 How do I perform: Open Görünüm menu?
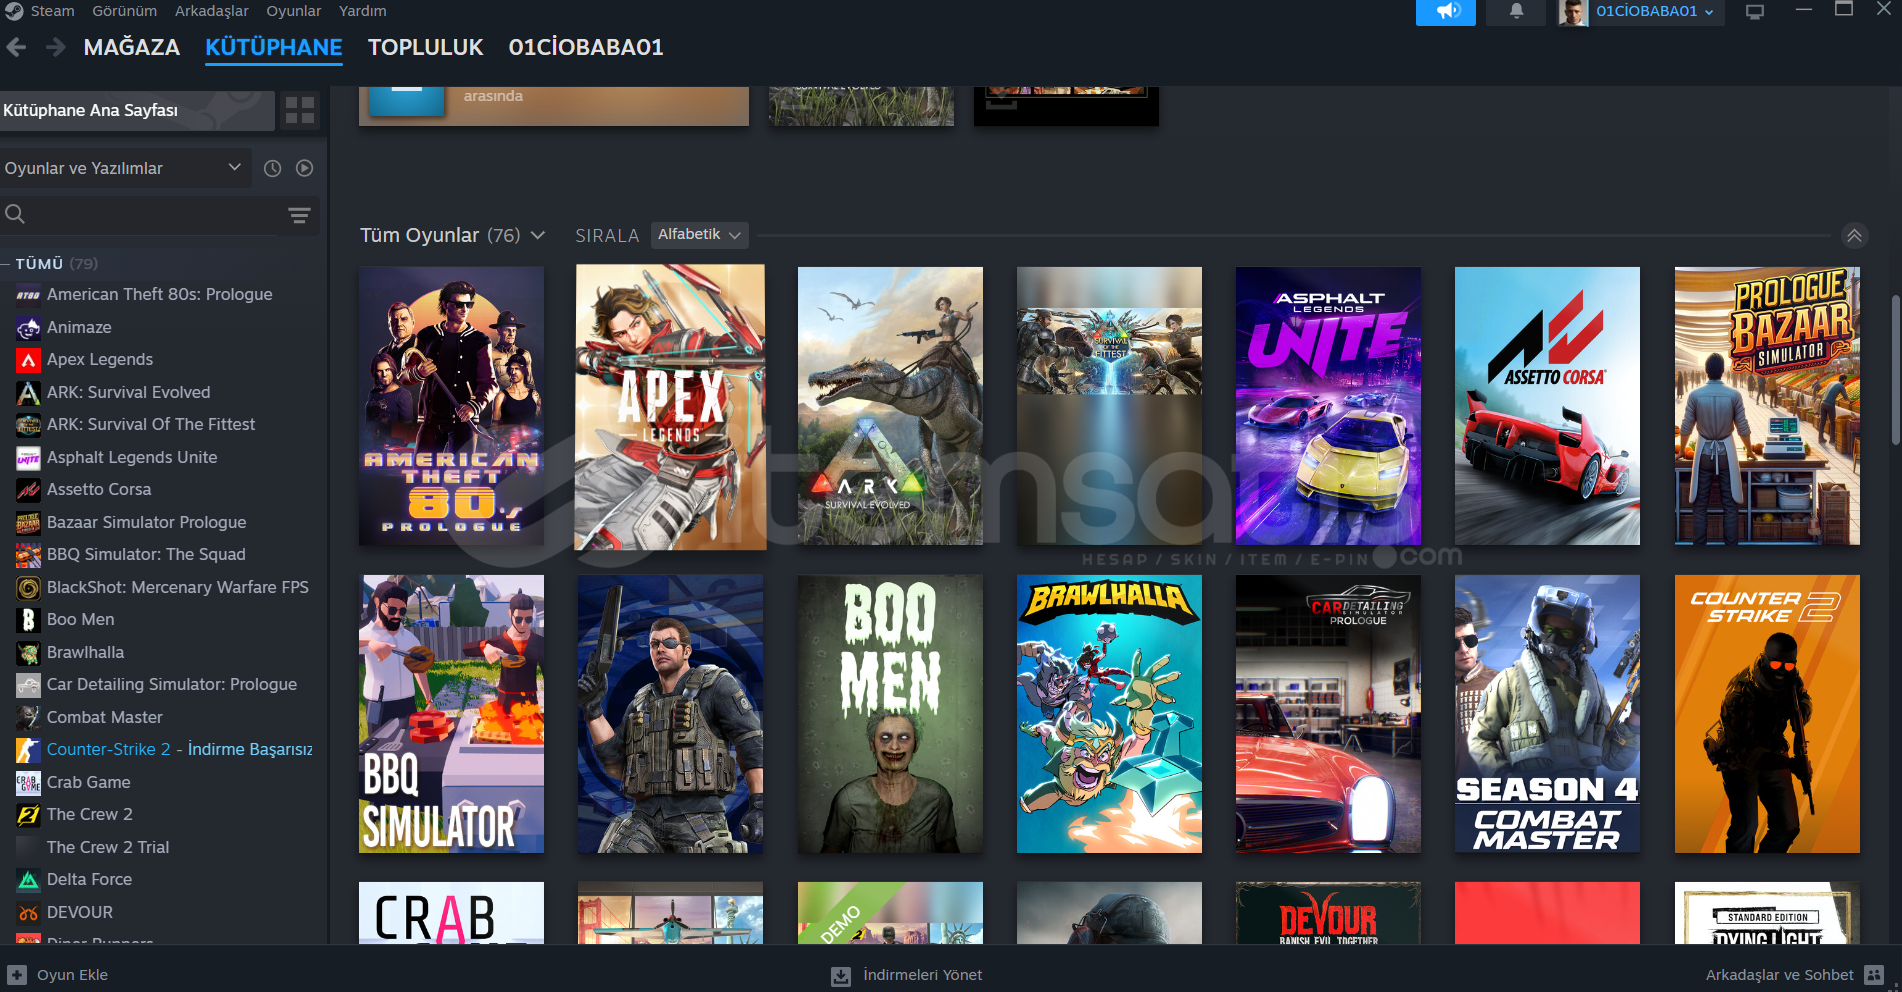point(125,11)
